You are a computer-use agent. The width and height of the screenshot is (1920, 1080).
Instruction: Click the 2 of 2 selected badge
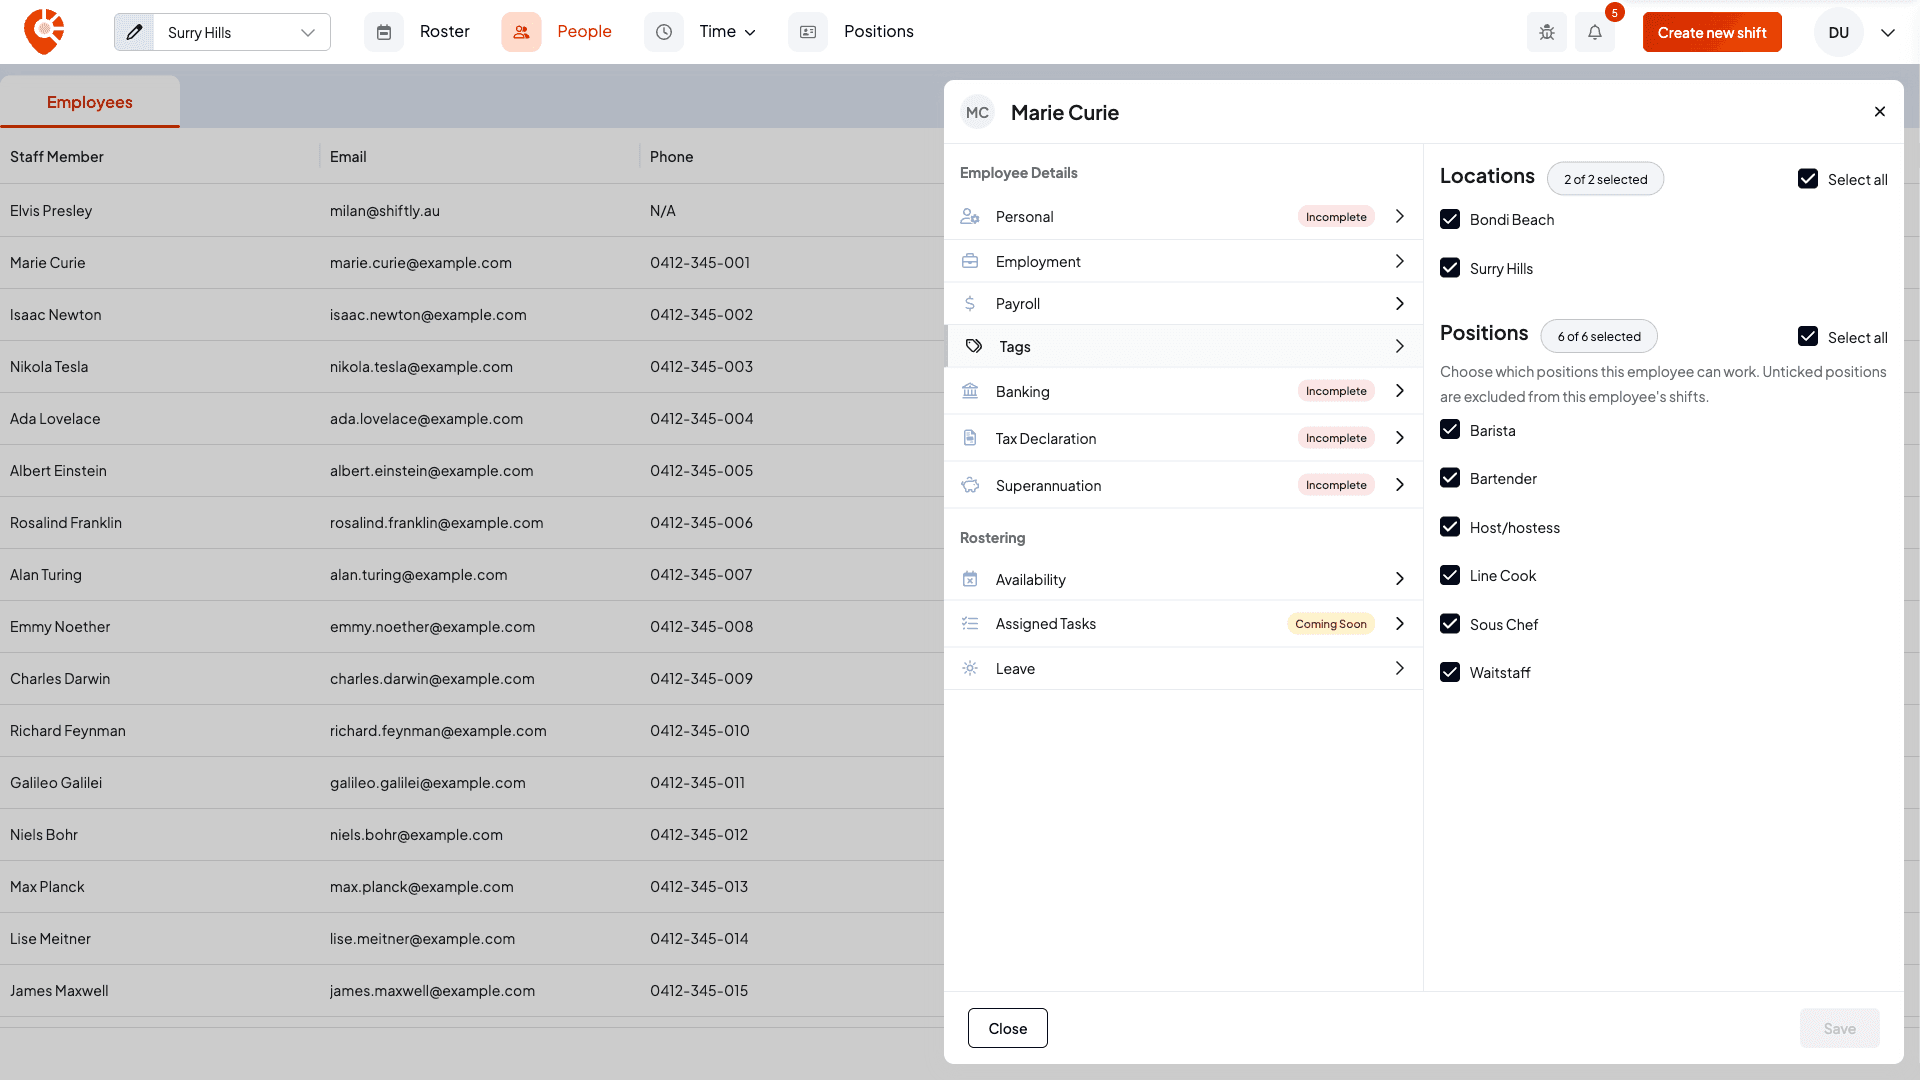pos(1605,179)
